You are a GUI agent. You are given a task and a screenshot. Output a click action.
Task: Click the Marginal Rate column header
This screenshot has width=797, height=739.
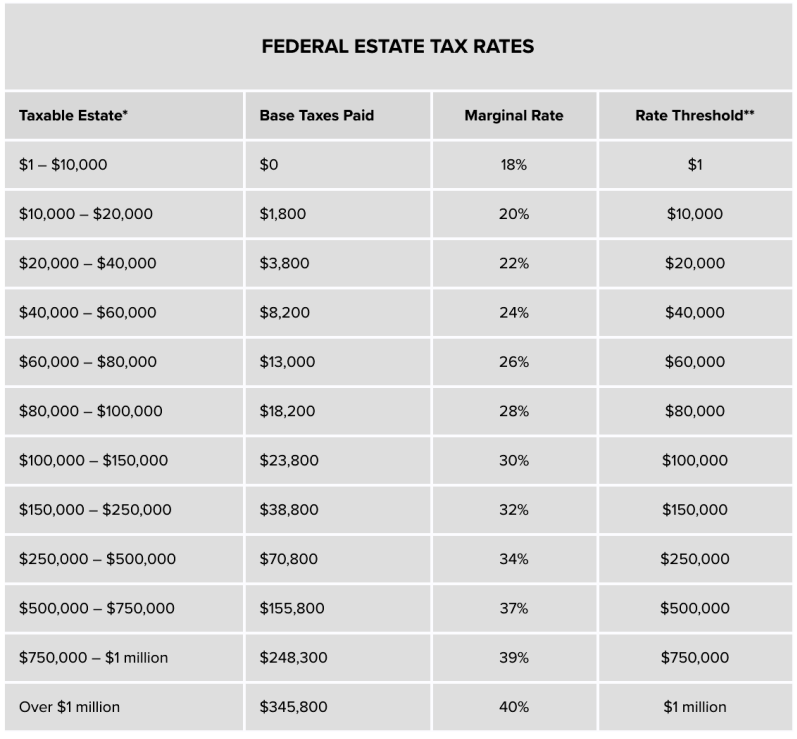click(514, 115)
